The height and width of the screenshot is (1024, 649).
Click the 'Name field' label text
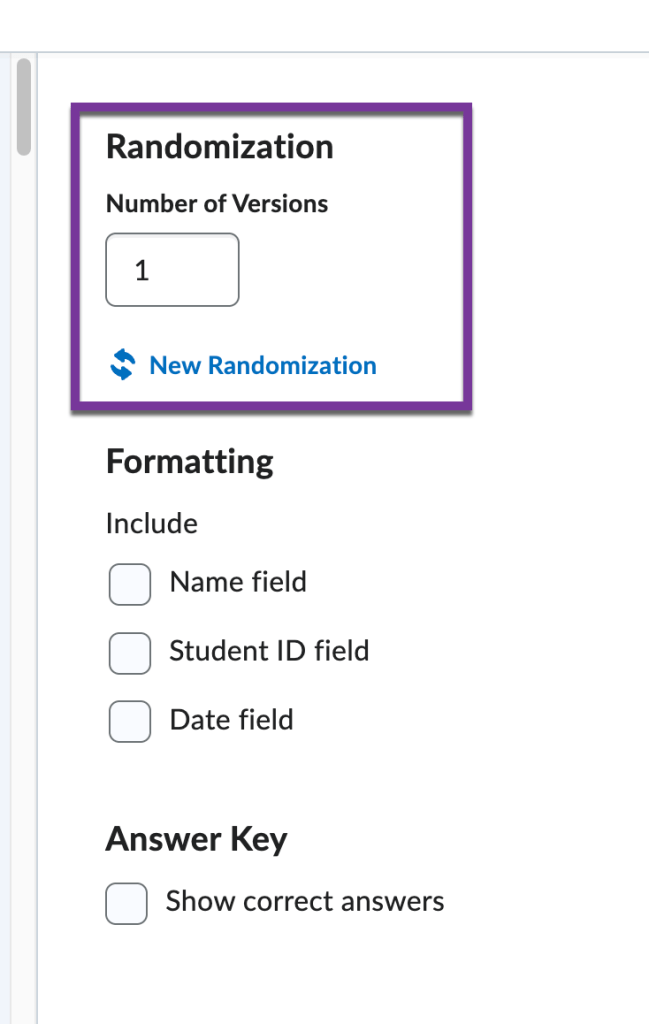point(238,582)
